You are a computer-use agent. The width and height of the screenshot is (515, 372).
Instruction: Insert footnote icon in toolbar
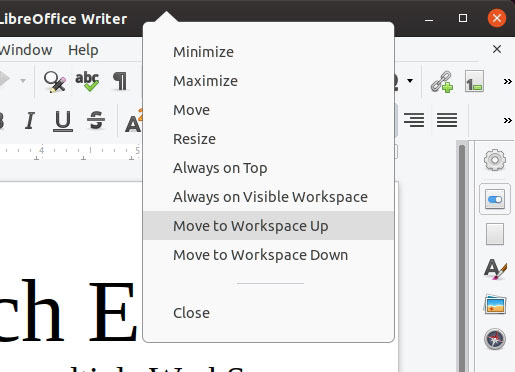[474, 81]
